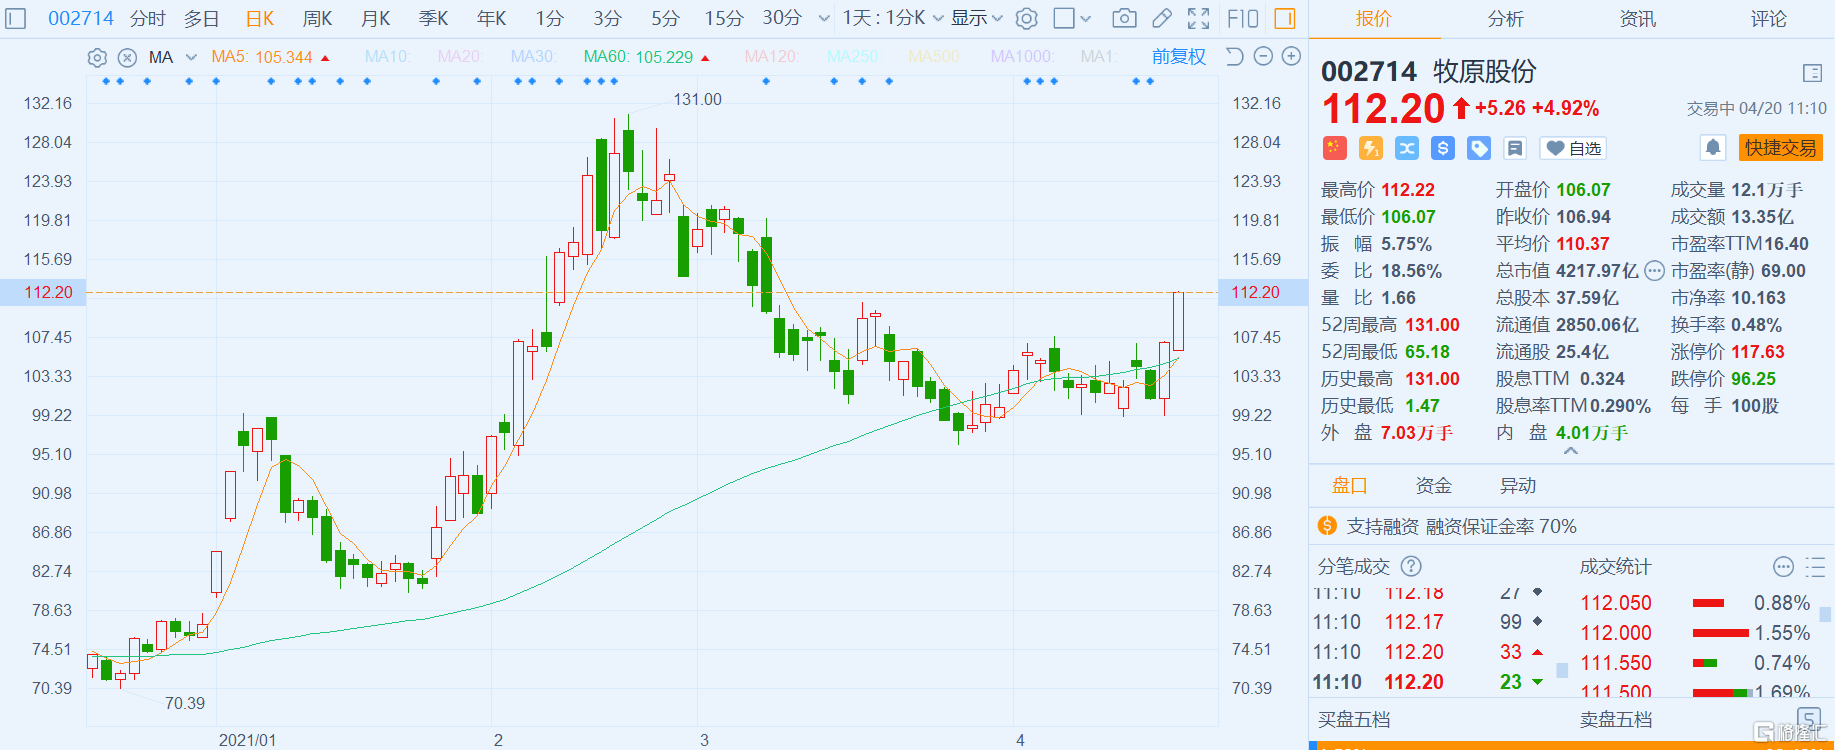
Task: Click the 131.00 high price label
Action: pyautogui.click(x=697, y=99)
